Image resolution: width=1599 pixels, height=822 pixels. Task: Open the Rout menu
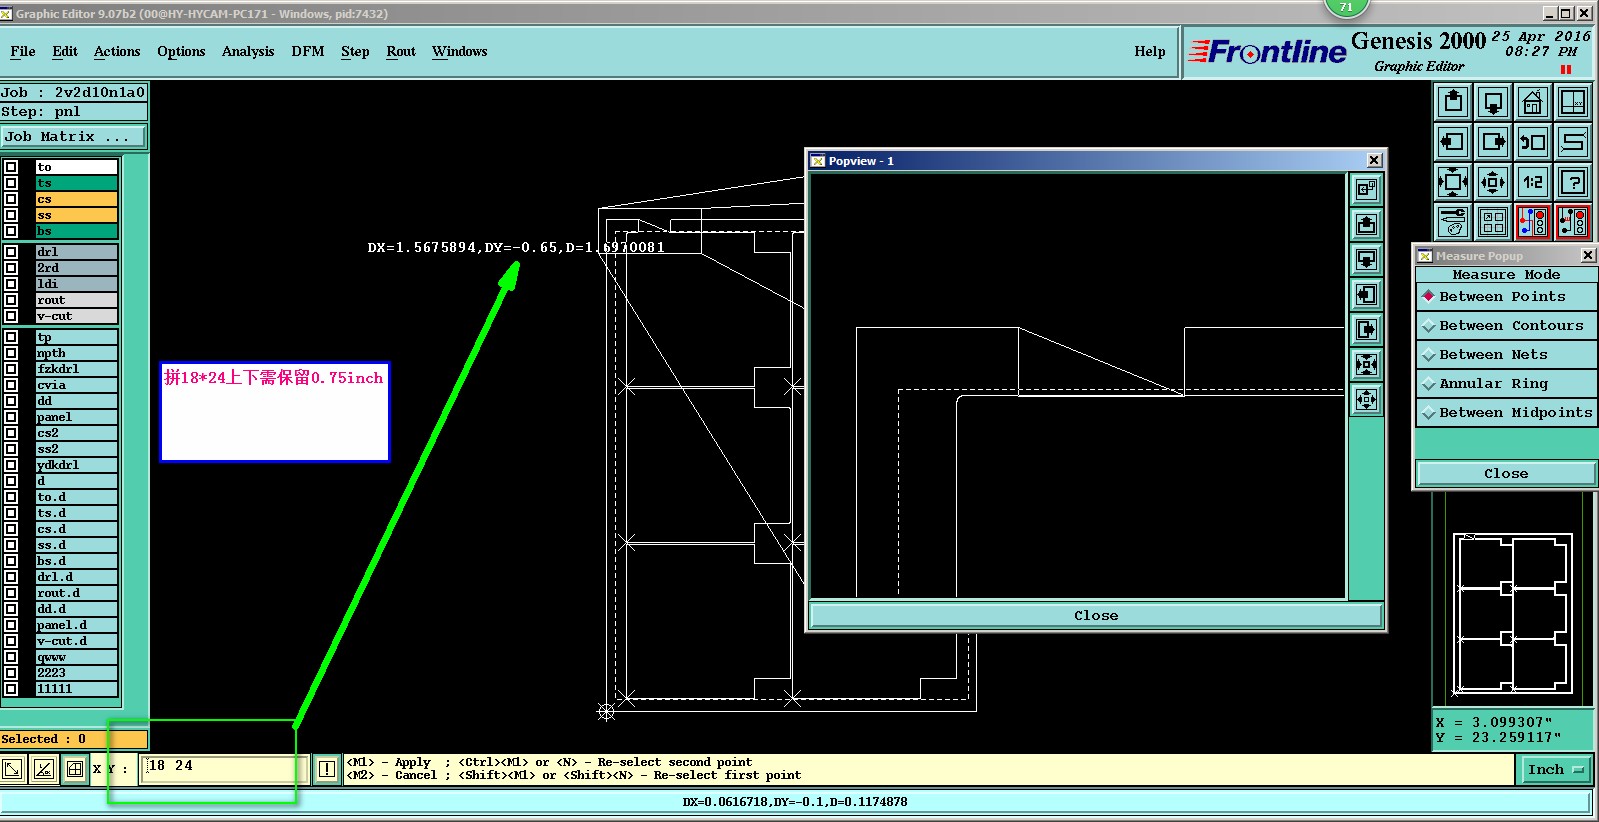[x=401, y=52]
